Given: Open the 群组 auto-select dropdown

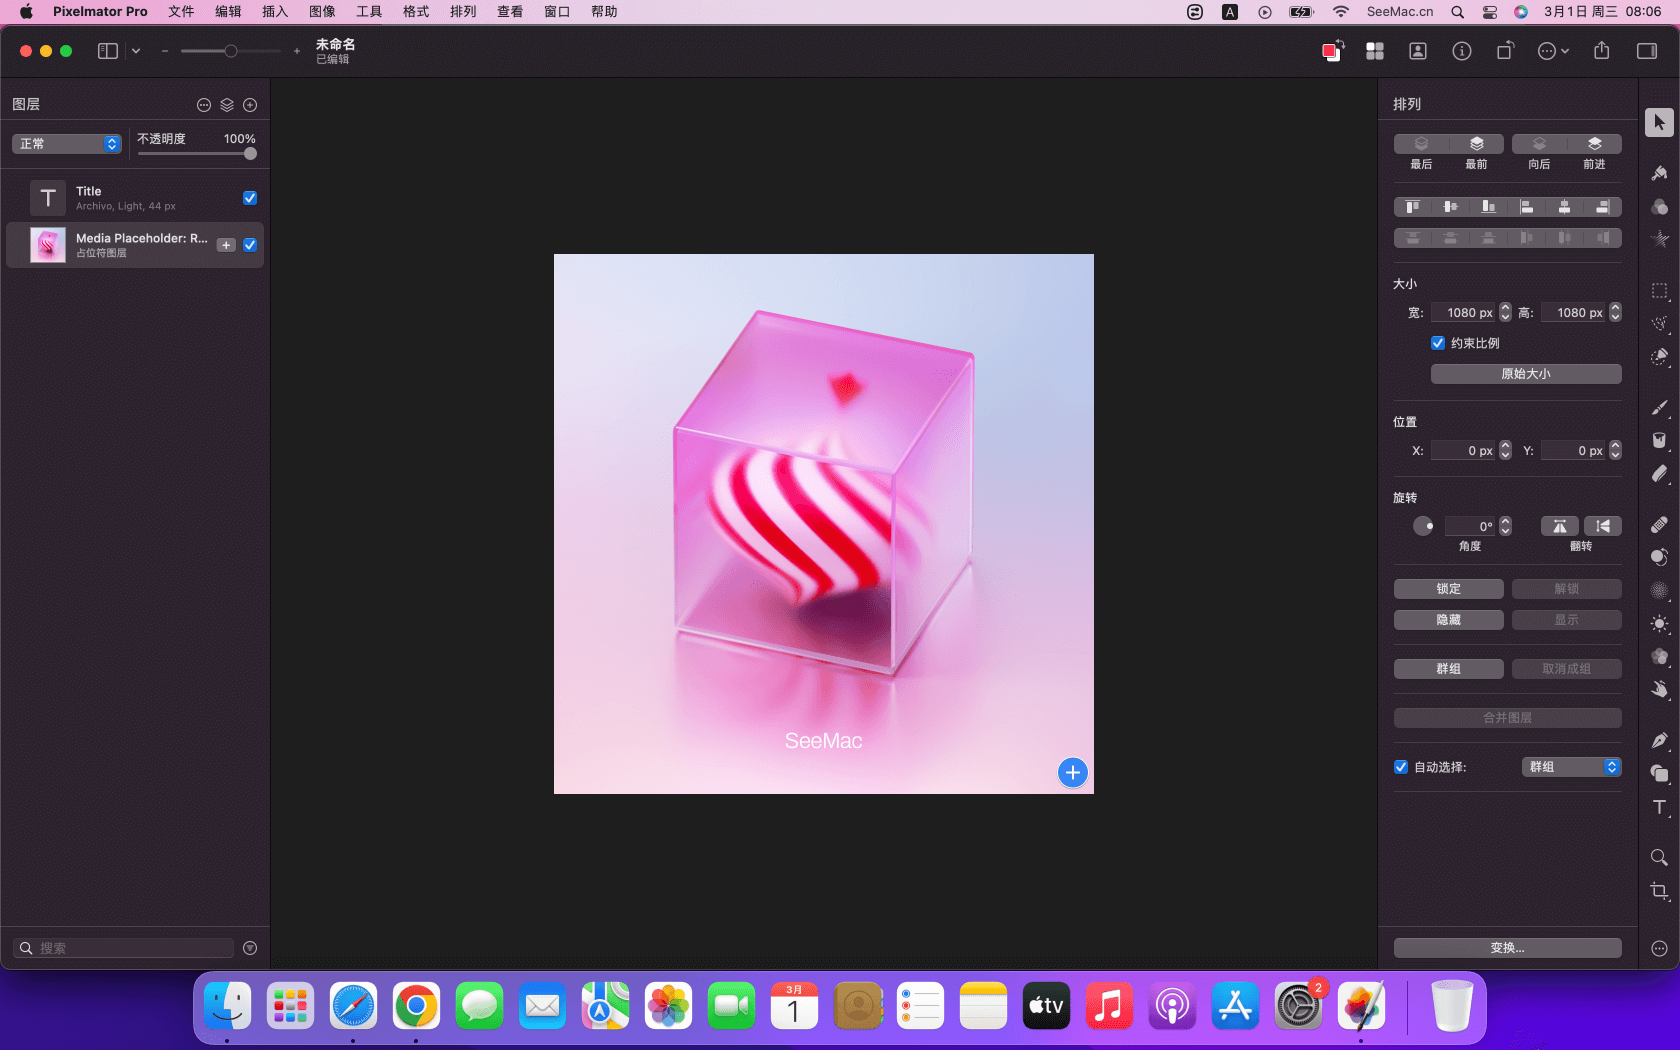Looking at the screenshot, I should pyautogui.click(x=1572, y=767).
